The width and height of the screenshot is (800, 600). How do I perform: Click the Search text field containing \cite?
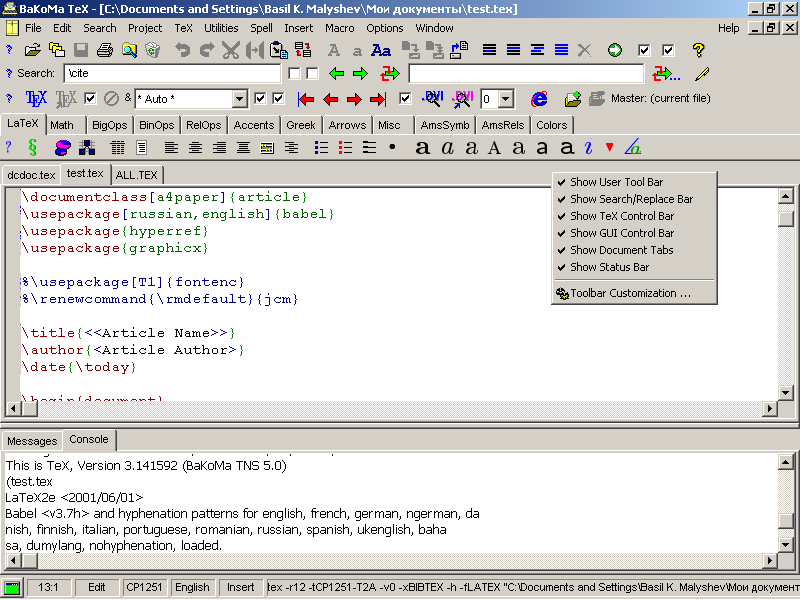pyautogui.click(x=171, y=73)
